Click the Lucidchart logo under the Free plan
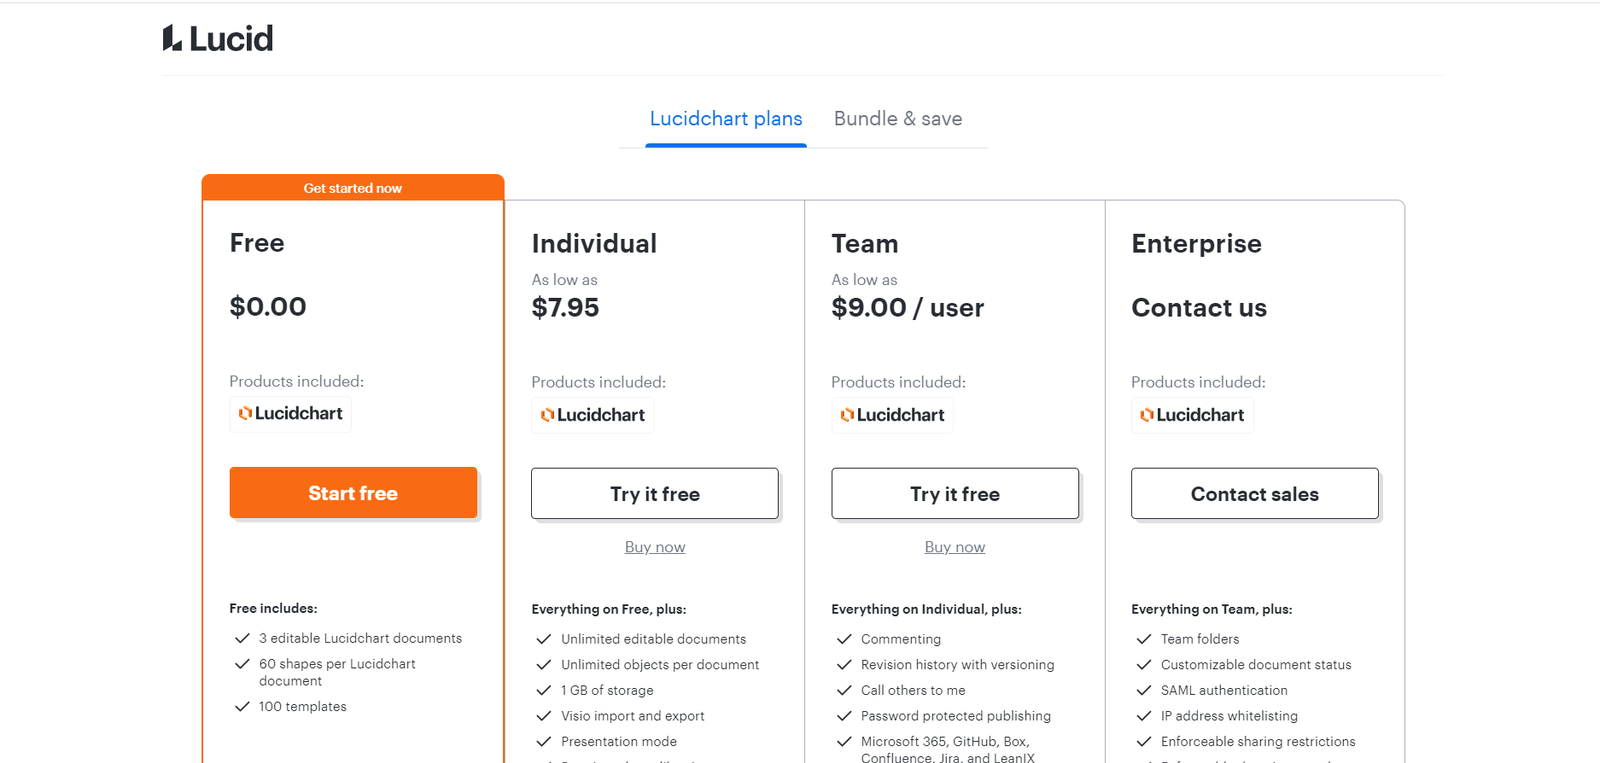 pos(290,413)
